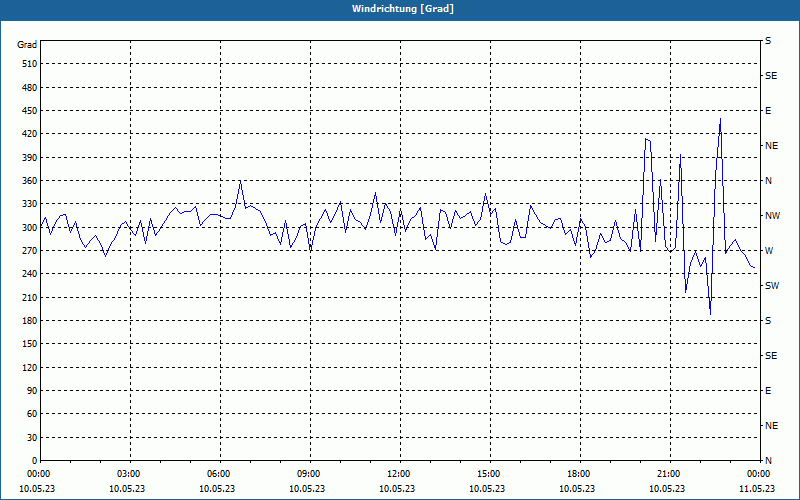This screenshot has height=500, width=800.
Task: Select the "N" compass label beside the 360 gridline
Action: [x=768, y=181]
